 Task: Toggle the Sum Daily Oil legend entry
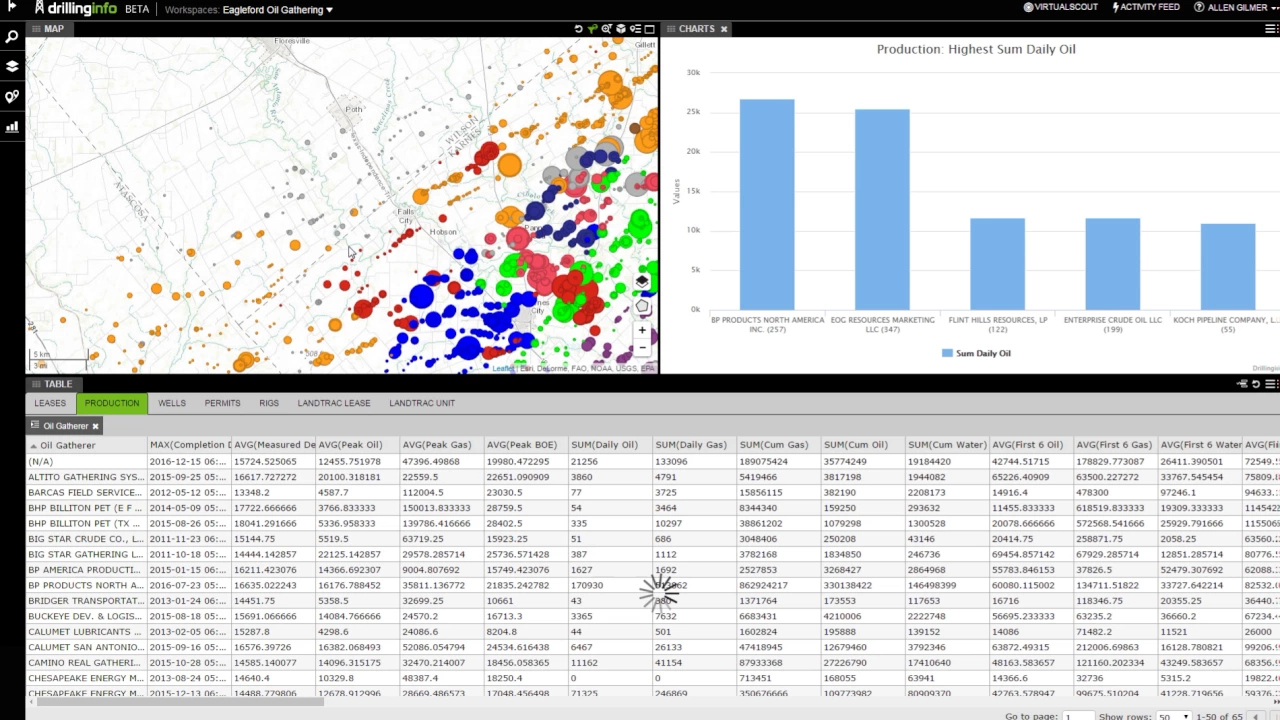click(x=976, y=353)
